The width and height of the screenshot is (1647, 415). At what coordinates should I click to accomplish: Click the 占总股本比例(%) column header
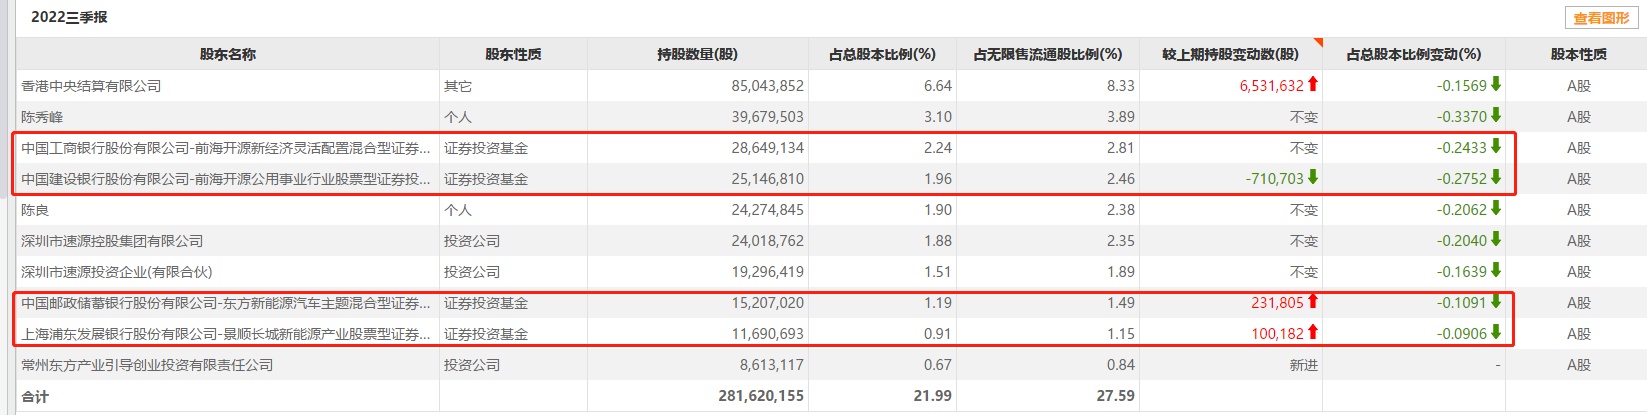(882, 54)
